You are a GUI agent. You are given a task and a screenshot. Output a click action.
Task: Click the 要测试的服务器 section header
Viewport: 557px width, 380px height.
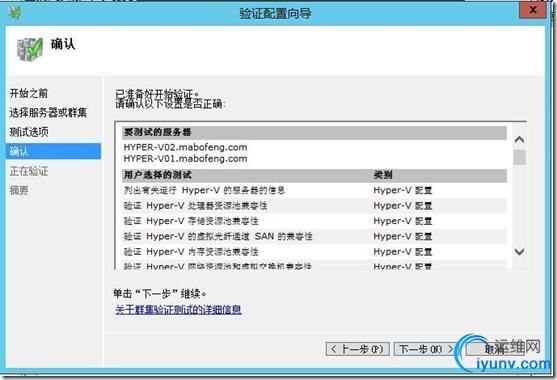[314, 132]
